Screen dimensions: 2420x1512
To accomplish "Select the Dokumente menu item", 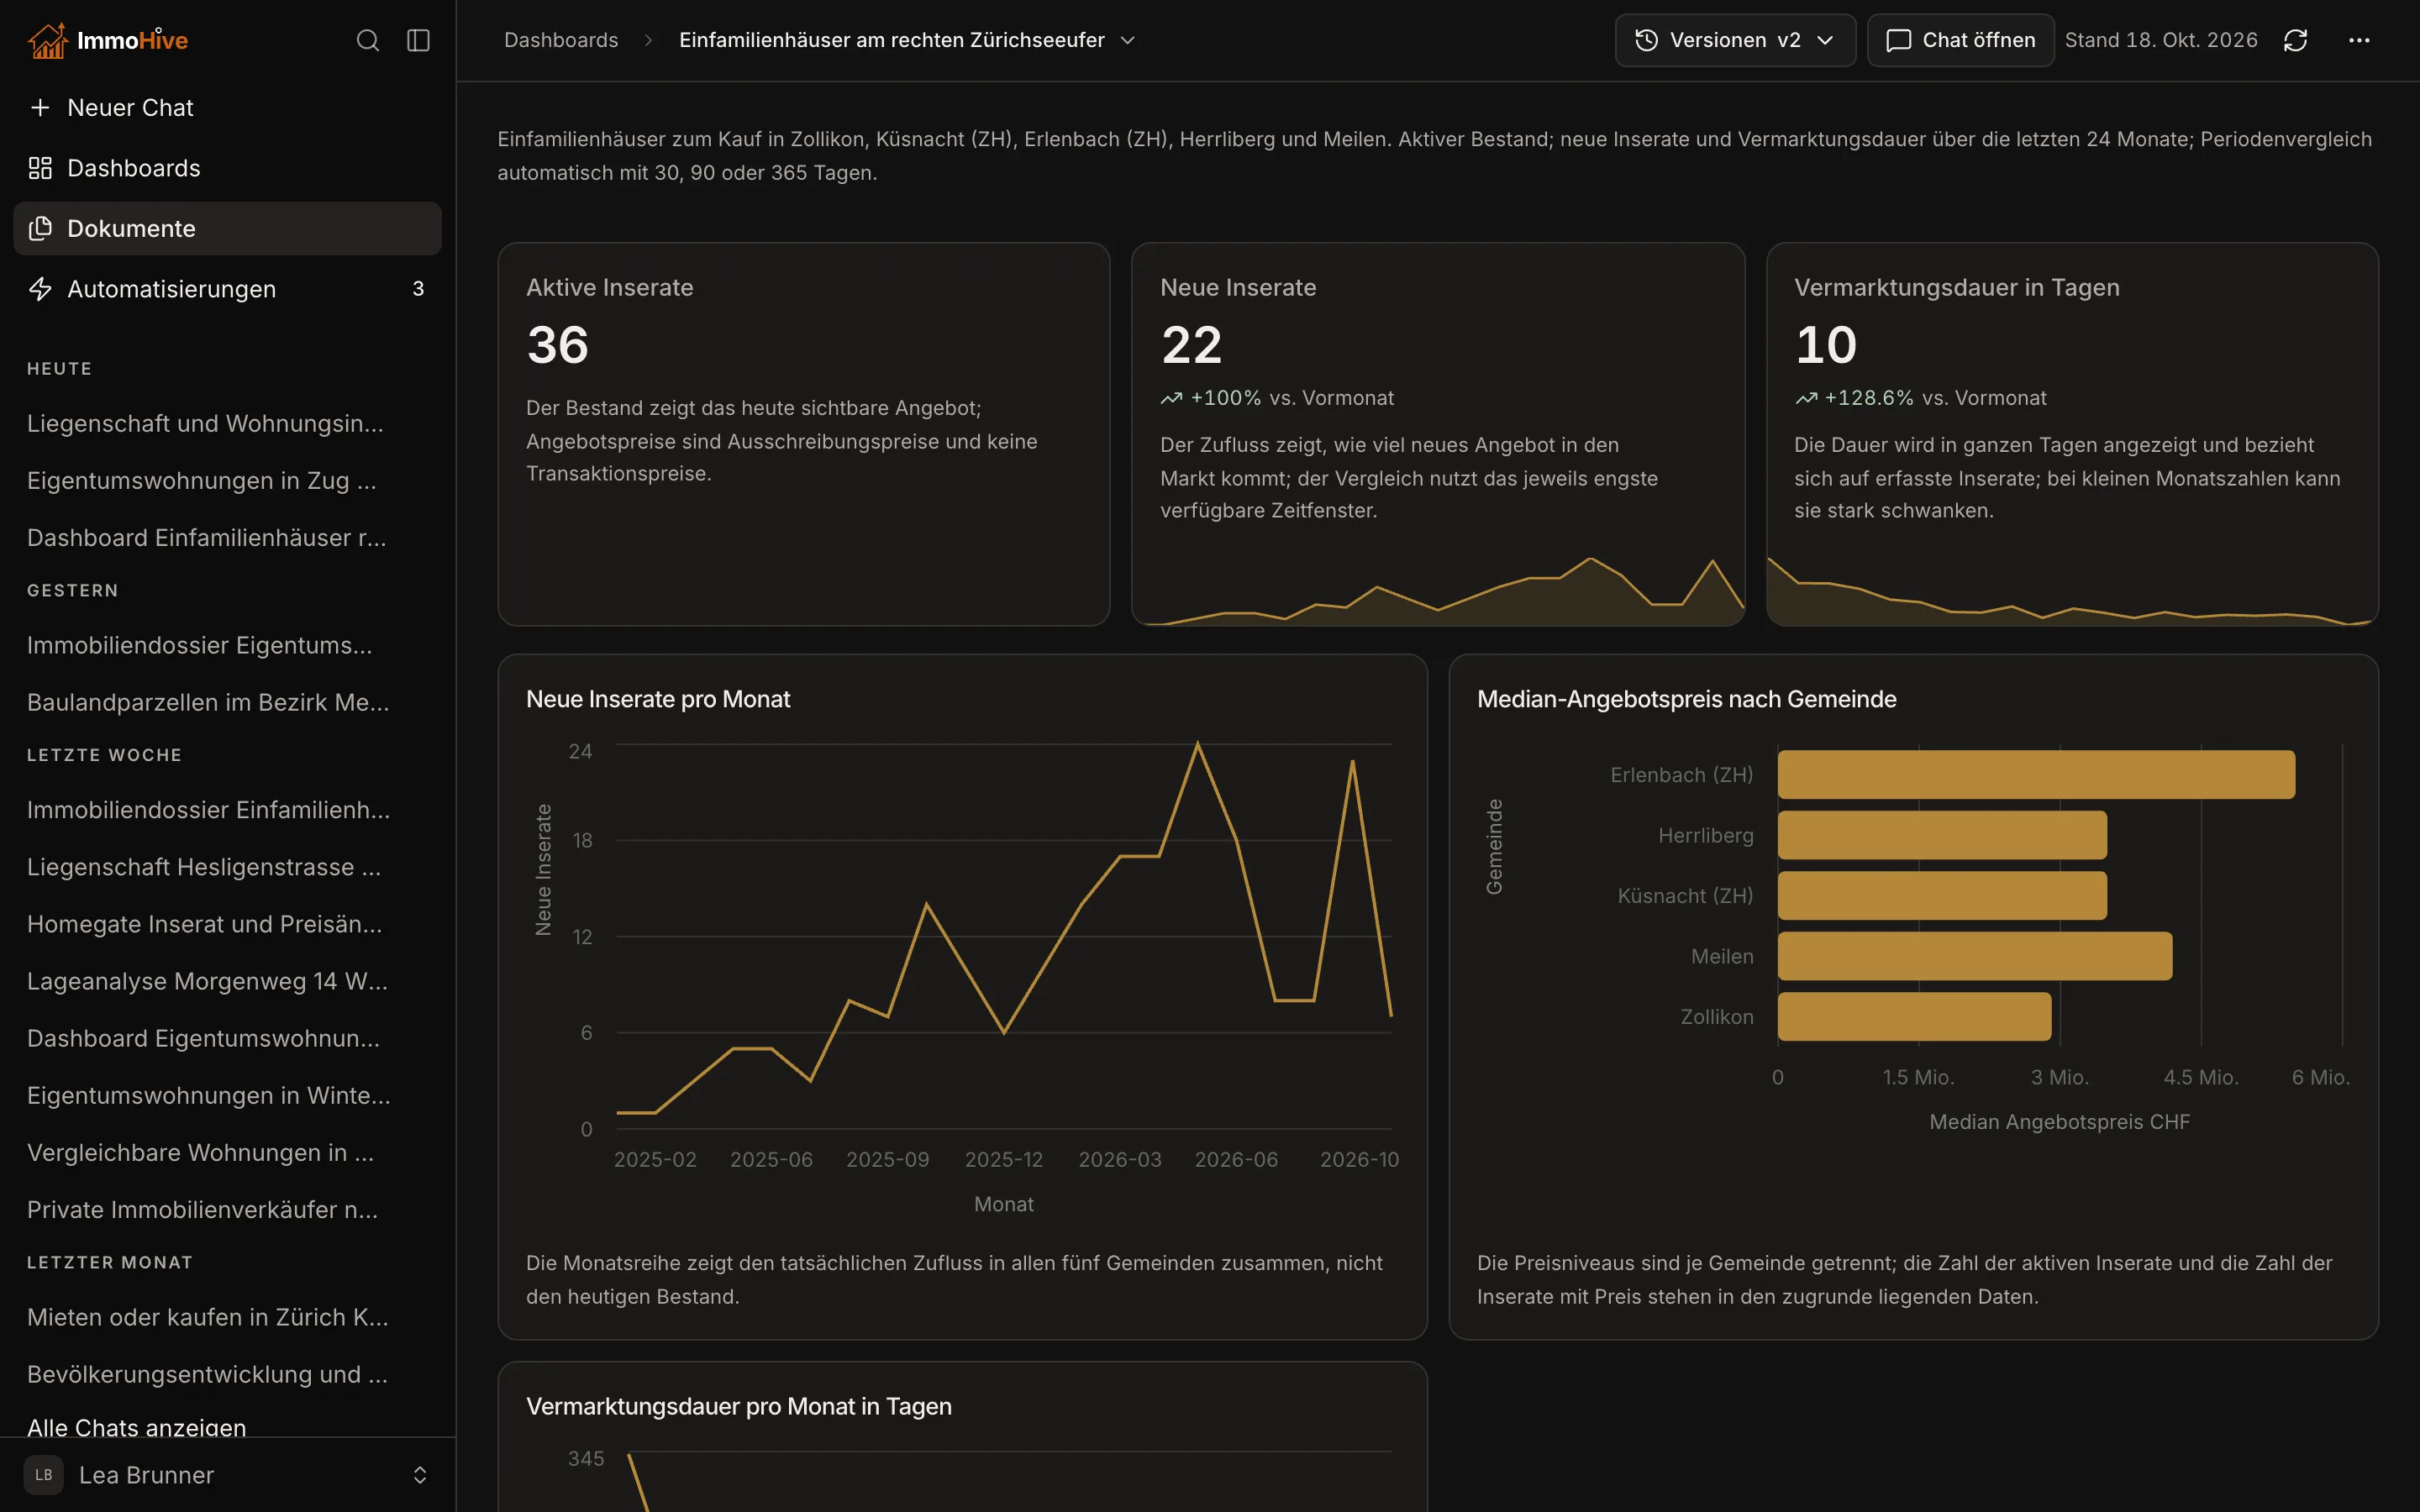I will tap(228, 228).
